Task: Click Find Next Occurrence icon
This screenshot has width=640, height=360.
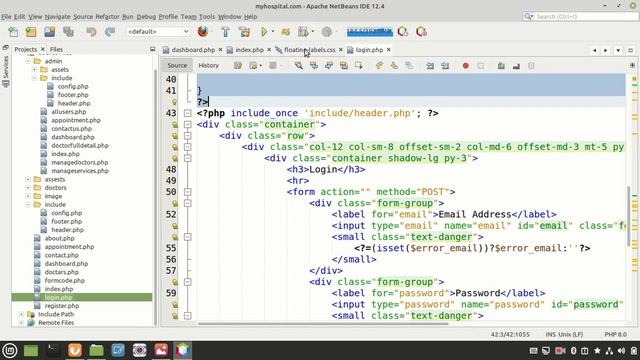Action: pyautogui.click(x=329, y=65)
